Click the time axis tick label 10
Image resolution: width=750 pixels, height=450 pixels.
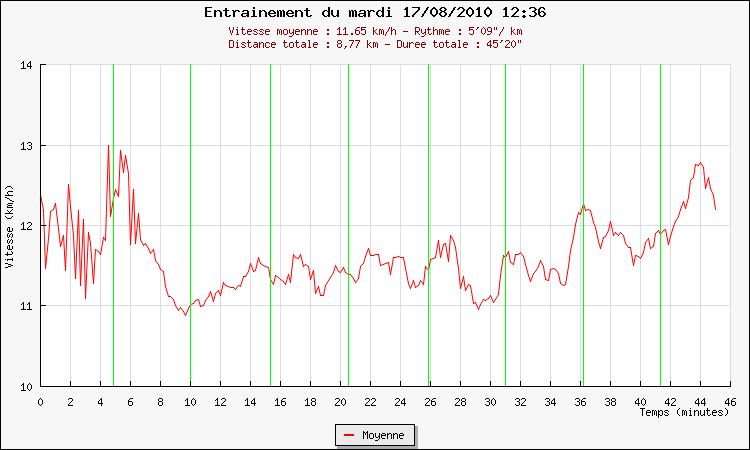pos(190,402)
